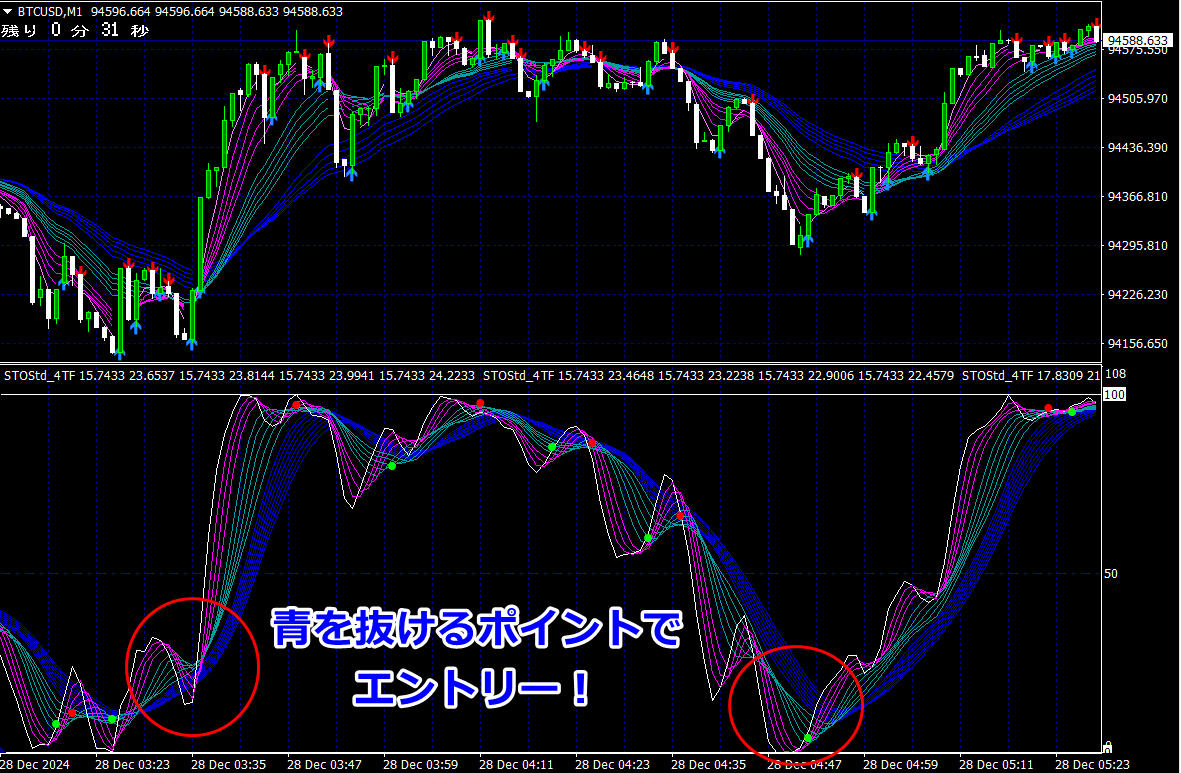Click the 94505.970 price axis label
Screen dimensions: 1181x773
1137,99
